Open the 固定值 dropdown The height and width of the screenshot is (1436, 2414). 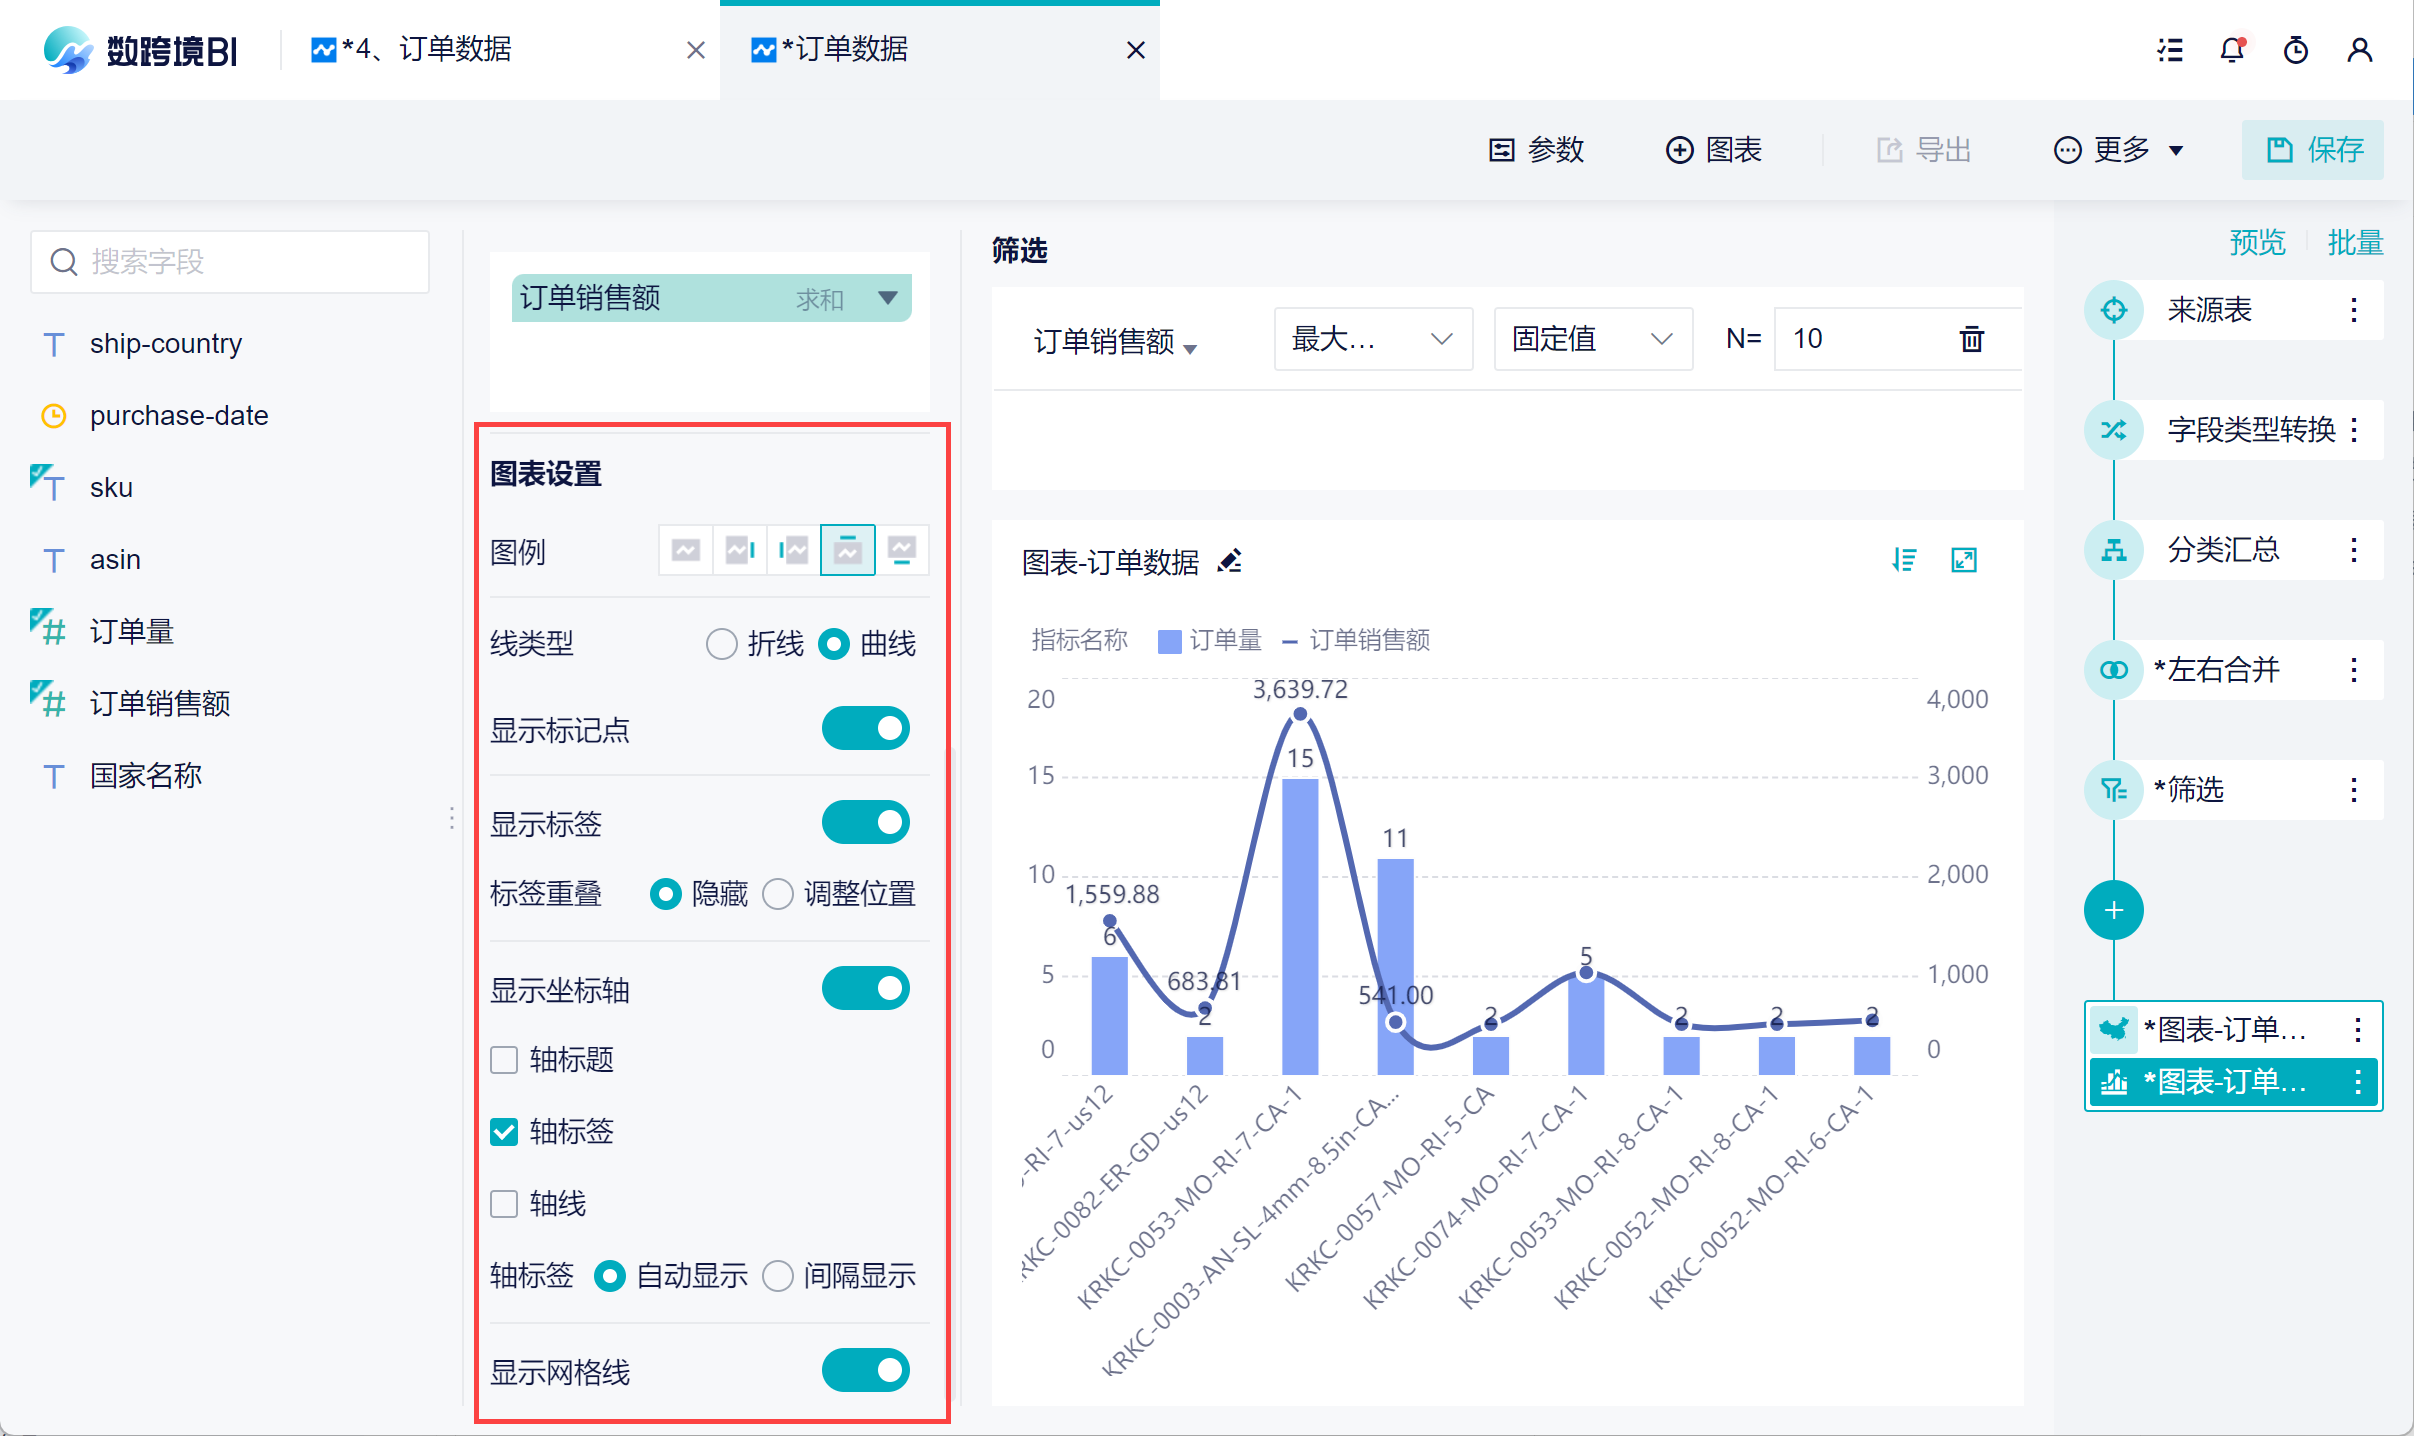click(1592, 339)
